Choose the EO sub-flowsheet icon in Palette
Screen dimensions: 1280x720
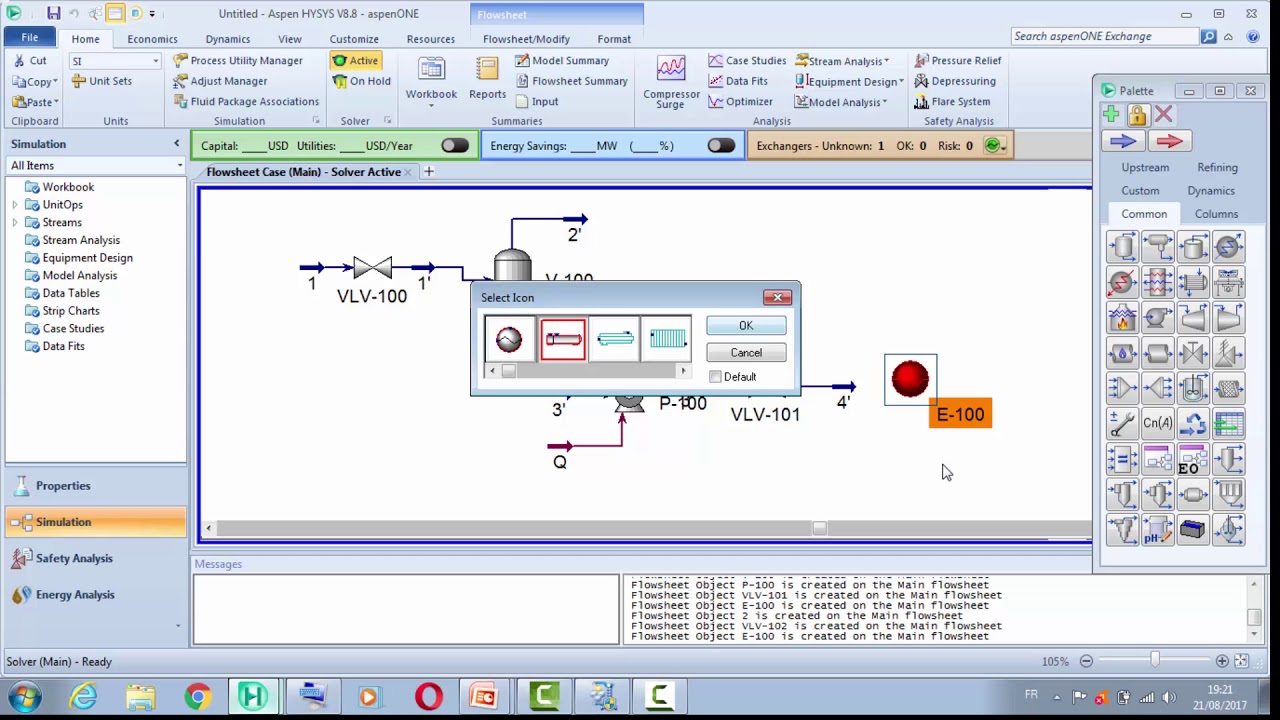pyautogui.click(x=1193, y=460)
